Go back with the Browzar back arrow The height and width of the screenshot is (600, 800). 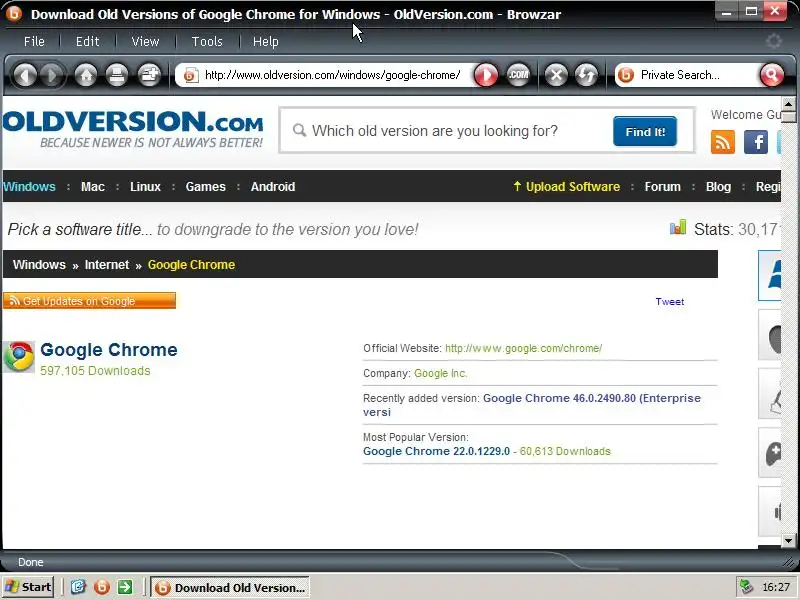coord(24,76)
